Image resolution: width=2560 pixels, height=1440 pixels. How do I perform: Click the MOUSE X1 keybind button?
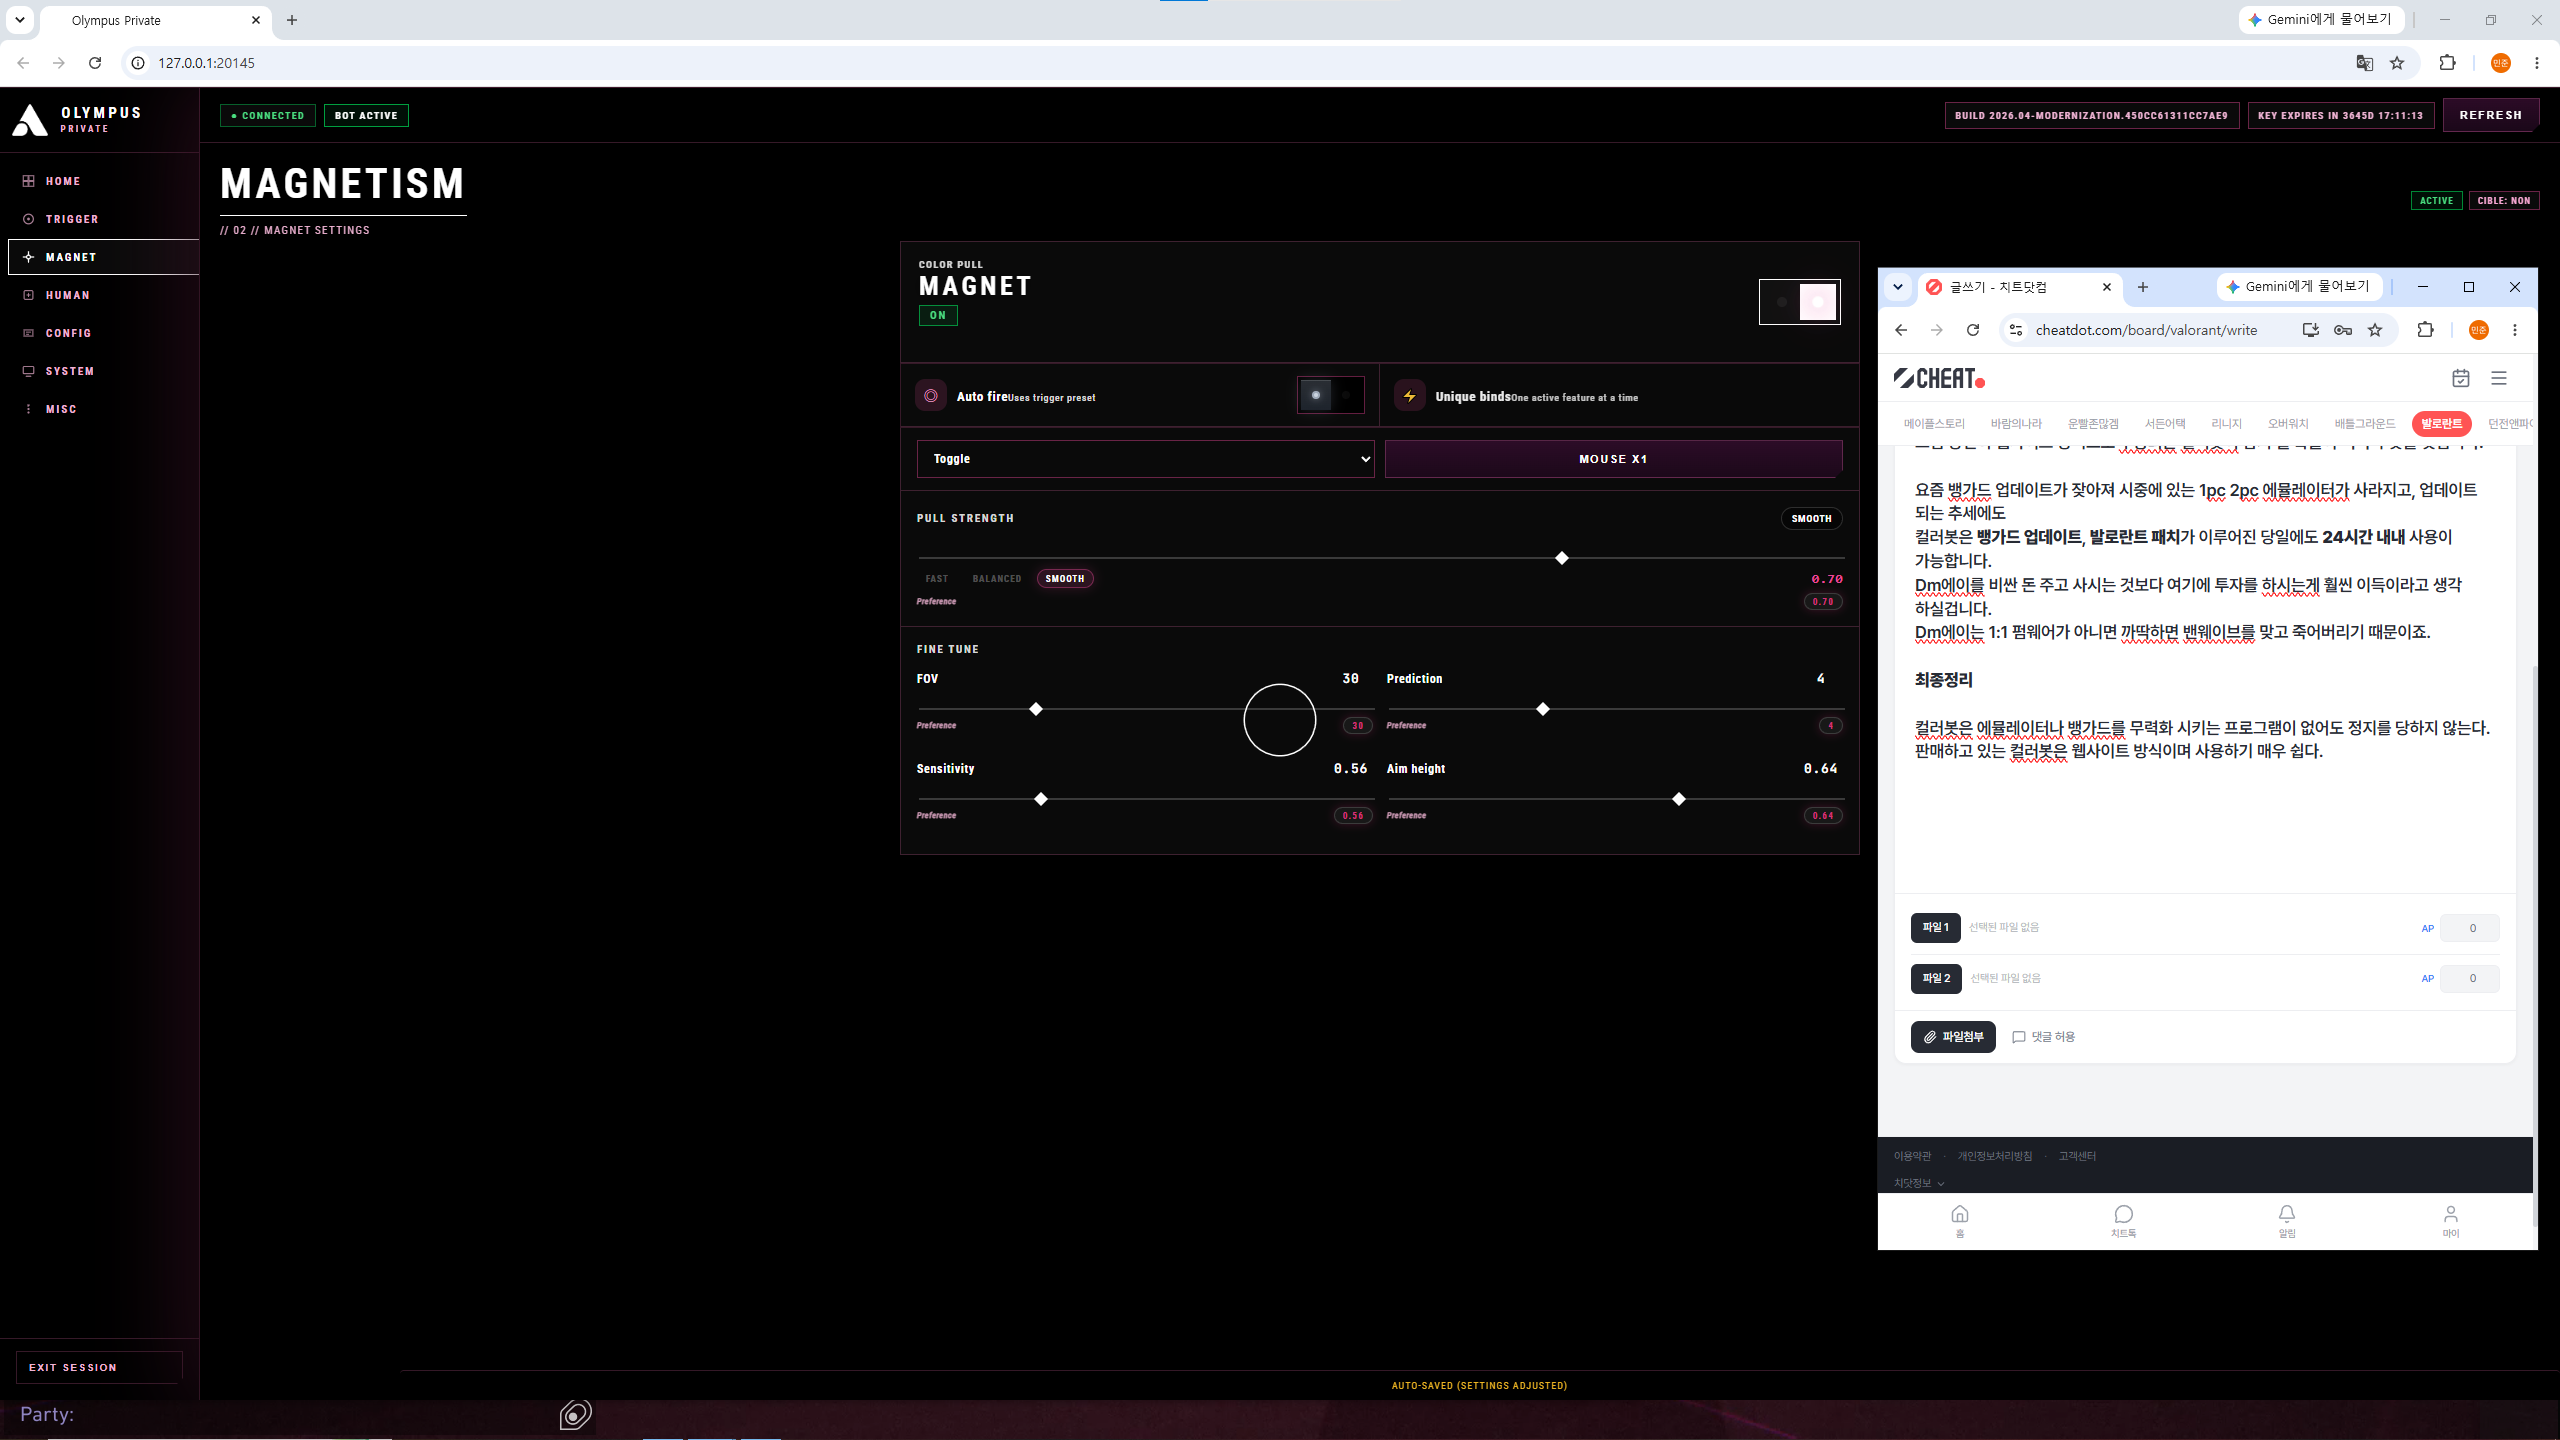click(x=1613, y=459)
